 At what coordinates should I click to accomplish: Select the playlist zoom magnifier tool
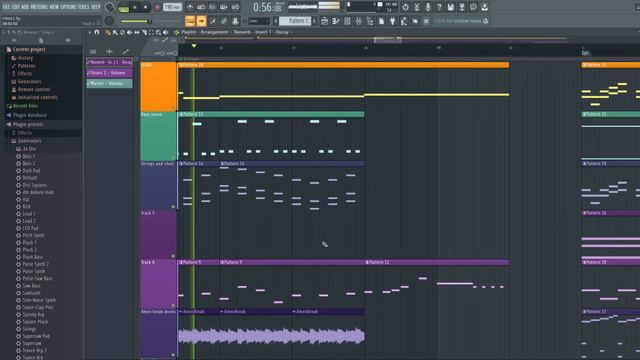pos(158,32)
